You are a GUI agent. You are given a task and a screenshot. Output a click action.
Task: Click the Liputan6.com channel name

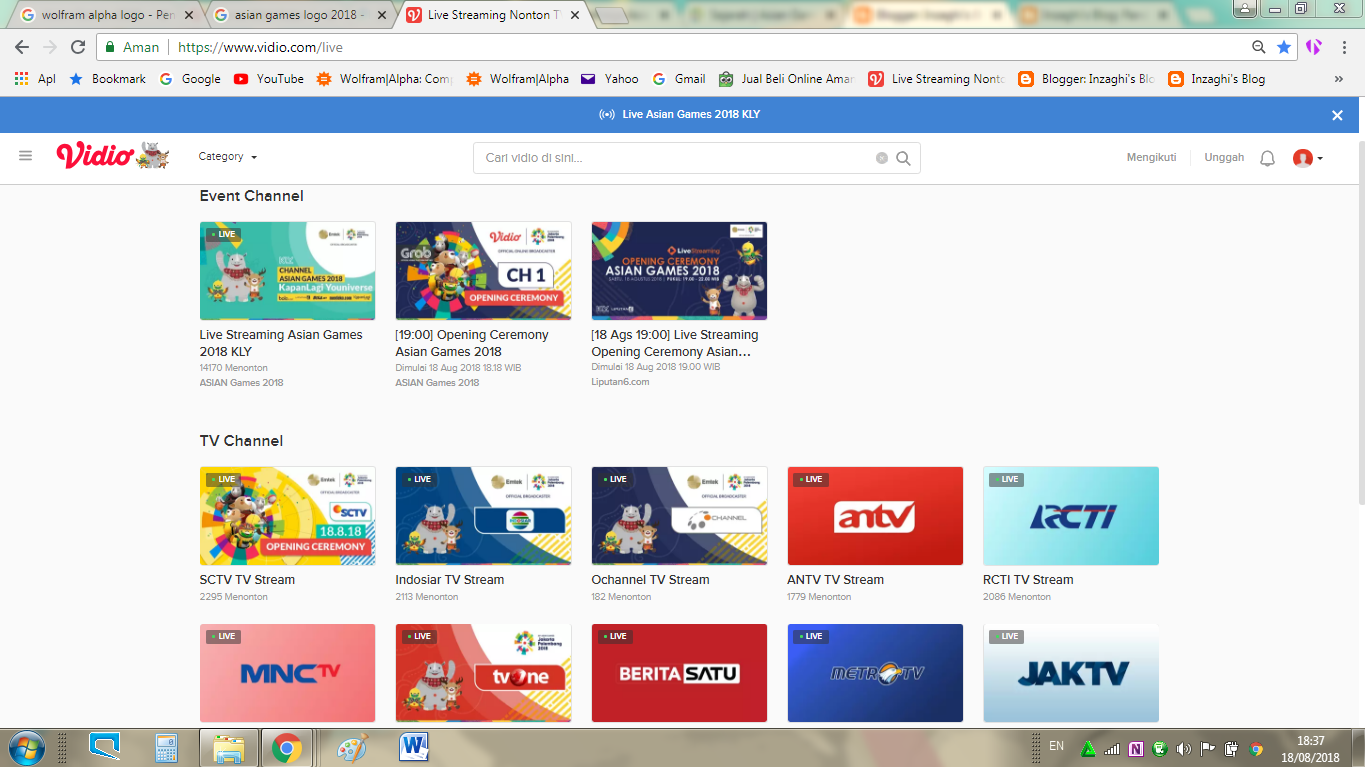(620, 382)
